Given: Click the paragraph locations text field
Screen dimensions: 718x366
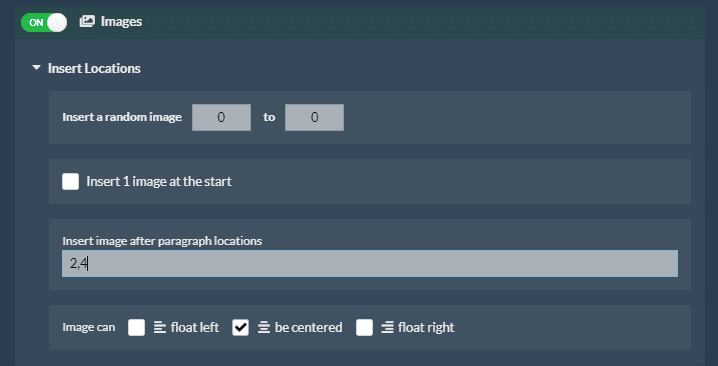Looking at the screenshot, I should pos(370,263).
